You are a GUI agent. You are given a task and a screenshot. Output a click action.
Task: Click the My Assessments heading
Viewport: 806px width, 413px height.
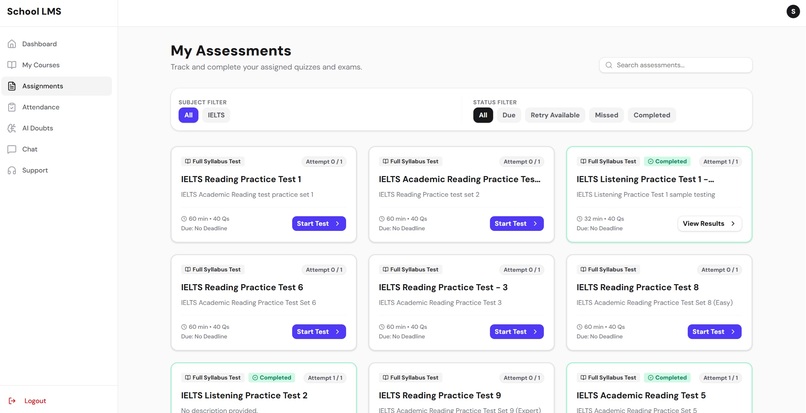pyautogui.click(x=231, y=51)
